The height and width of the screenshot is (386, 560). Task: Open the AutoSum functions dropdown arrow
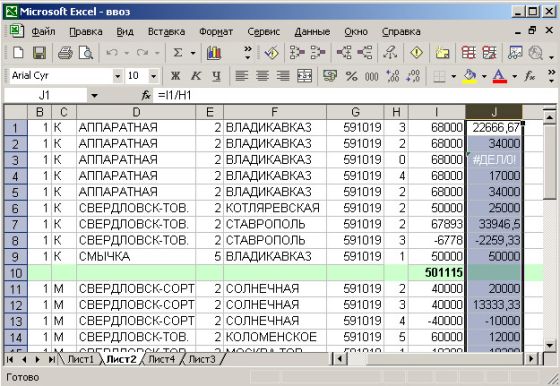pyautogui.click(x=193, y=53)
